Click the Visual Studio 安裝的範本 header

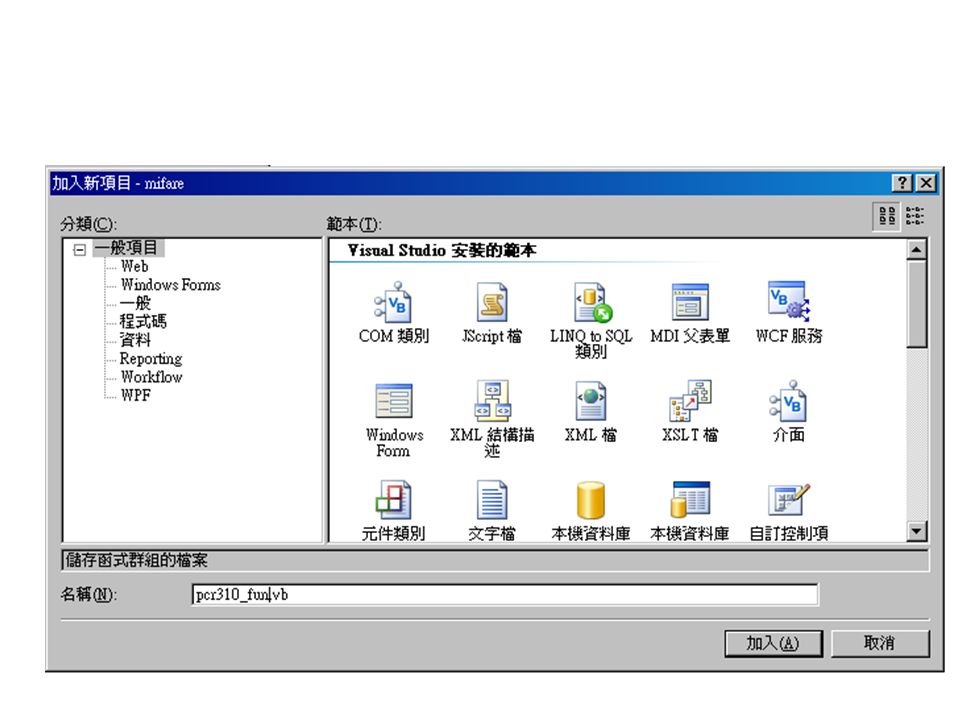click(442, 250)
